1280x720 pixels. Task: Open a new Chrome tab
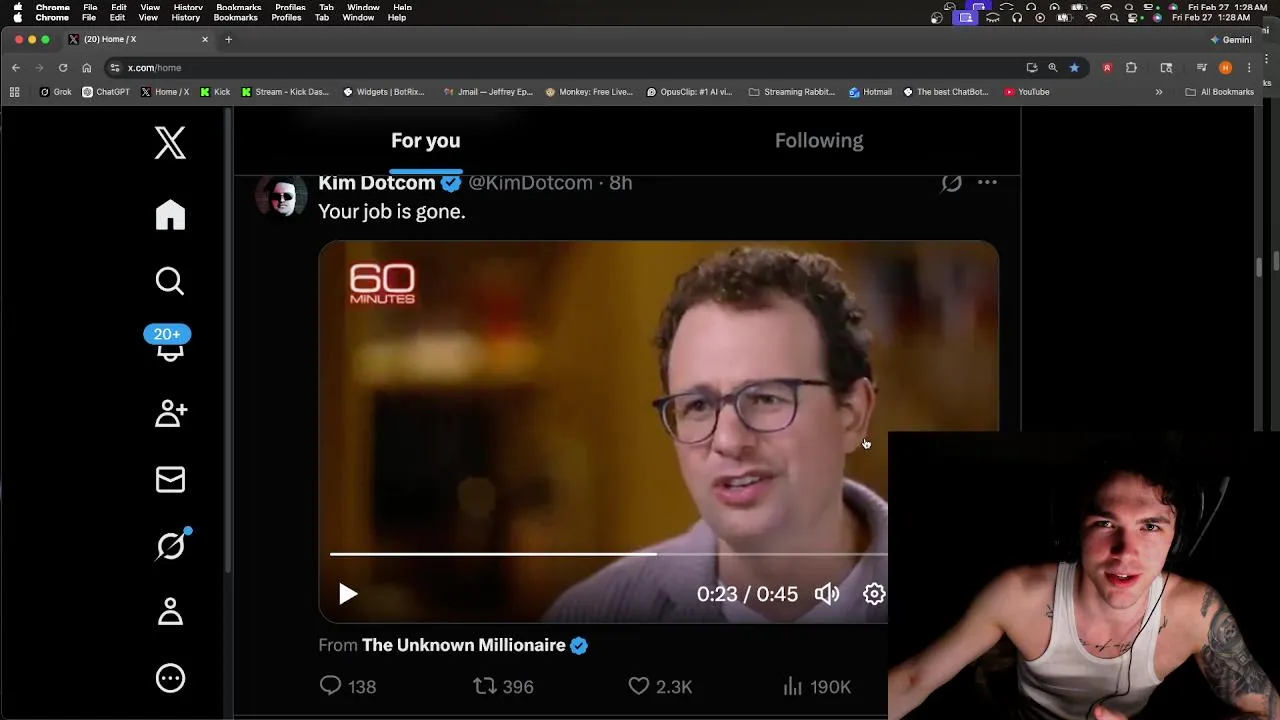coord(228,39)
